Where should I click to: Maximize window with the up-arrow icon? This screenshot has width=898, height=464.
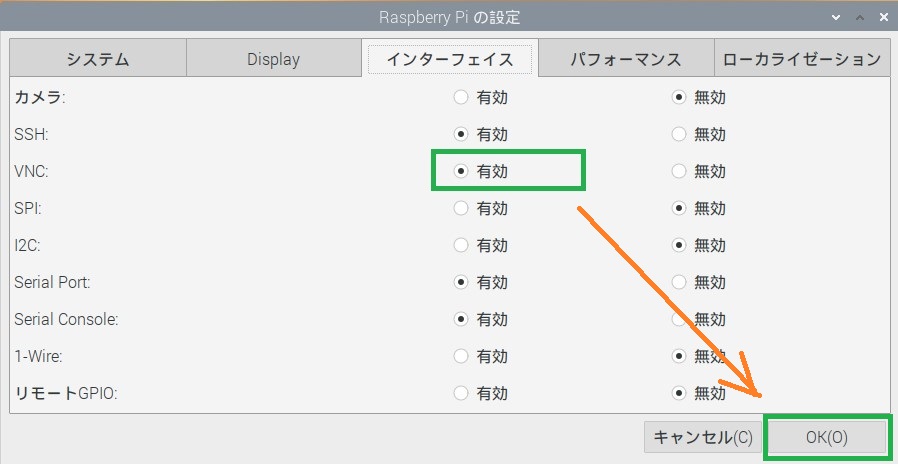click(x=860, y=18)
